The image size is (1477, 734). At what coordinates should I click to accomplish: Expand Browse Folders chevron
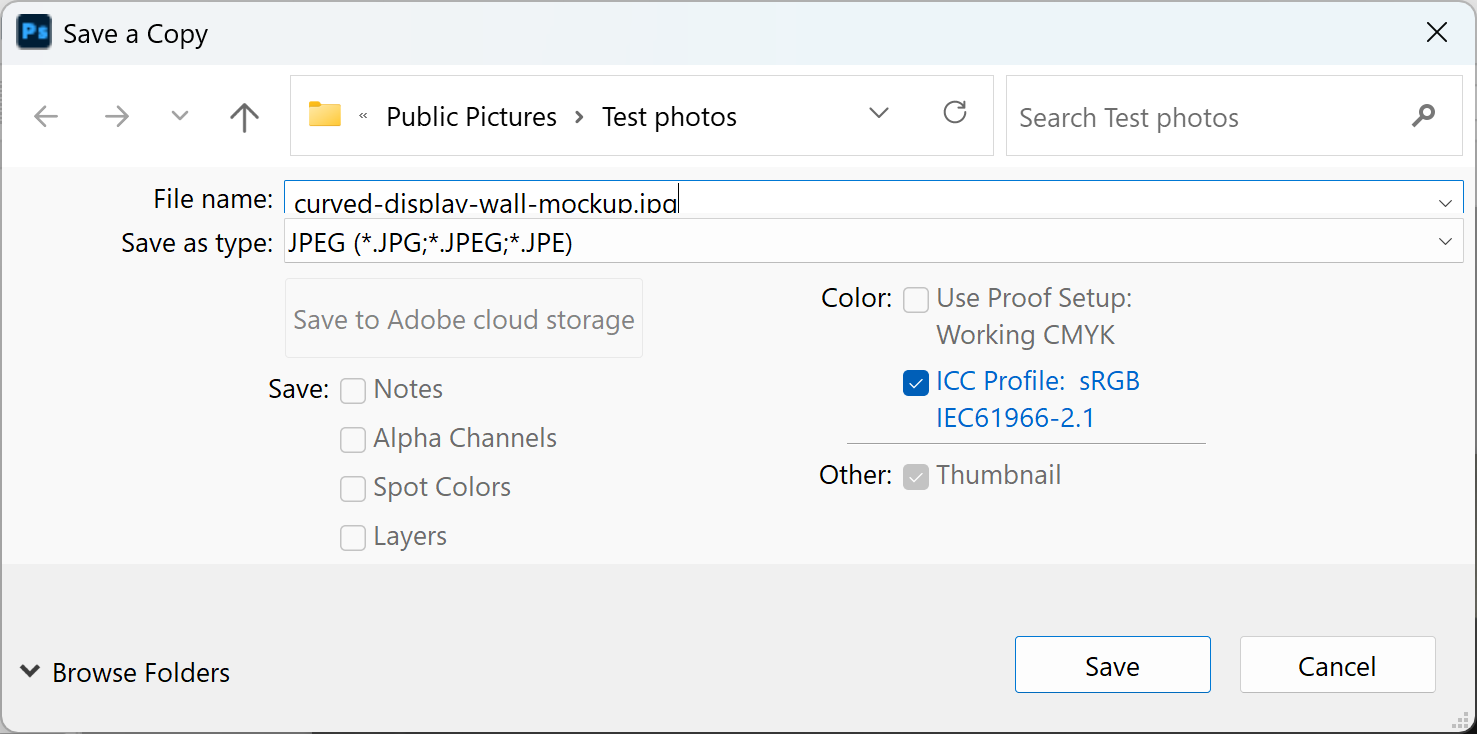click(x=31, y=671)
